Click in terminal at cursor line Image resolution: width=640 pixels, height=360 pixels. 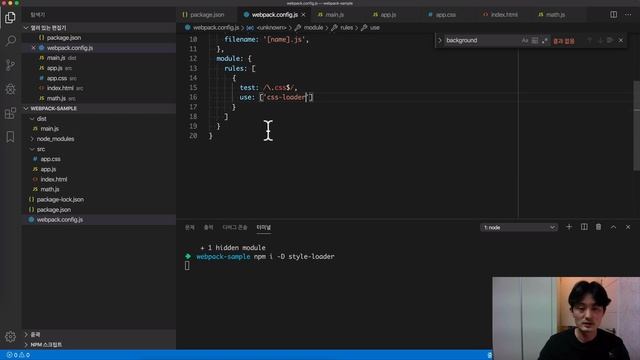click(187, 266)
